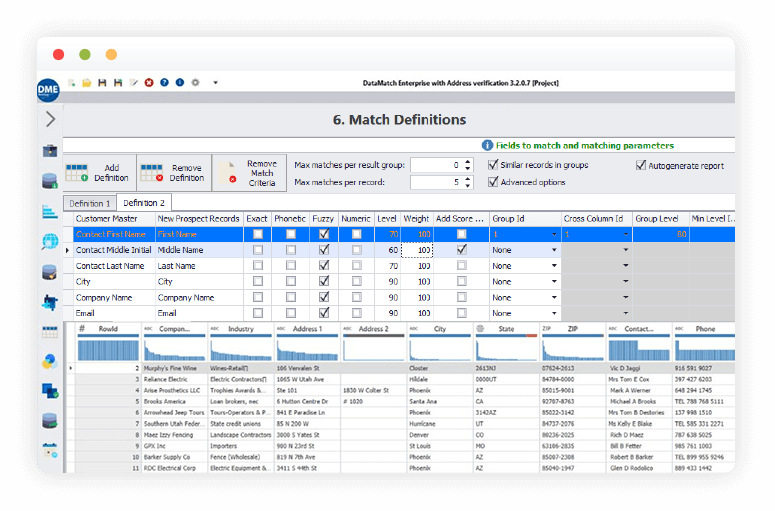
Task: Open help with the blue question mark icon
Action: pyautogui.click(x=164, y=82)
